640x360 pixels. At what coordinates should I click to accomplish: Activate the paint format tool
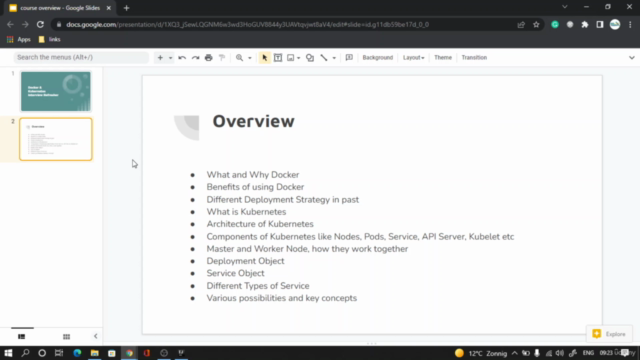pos(222,58)
